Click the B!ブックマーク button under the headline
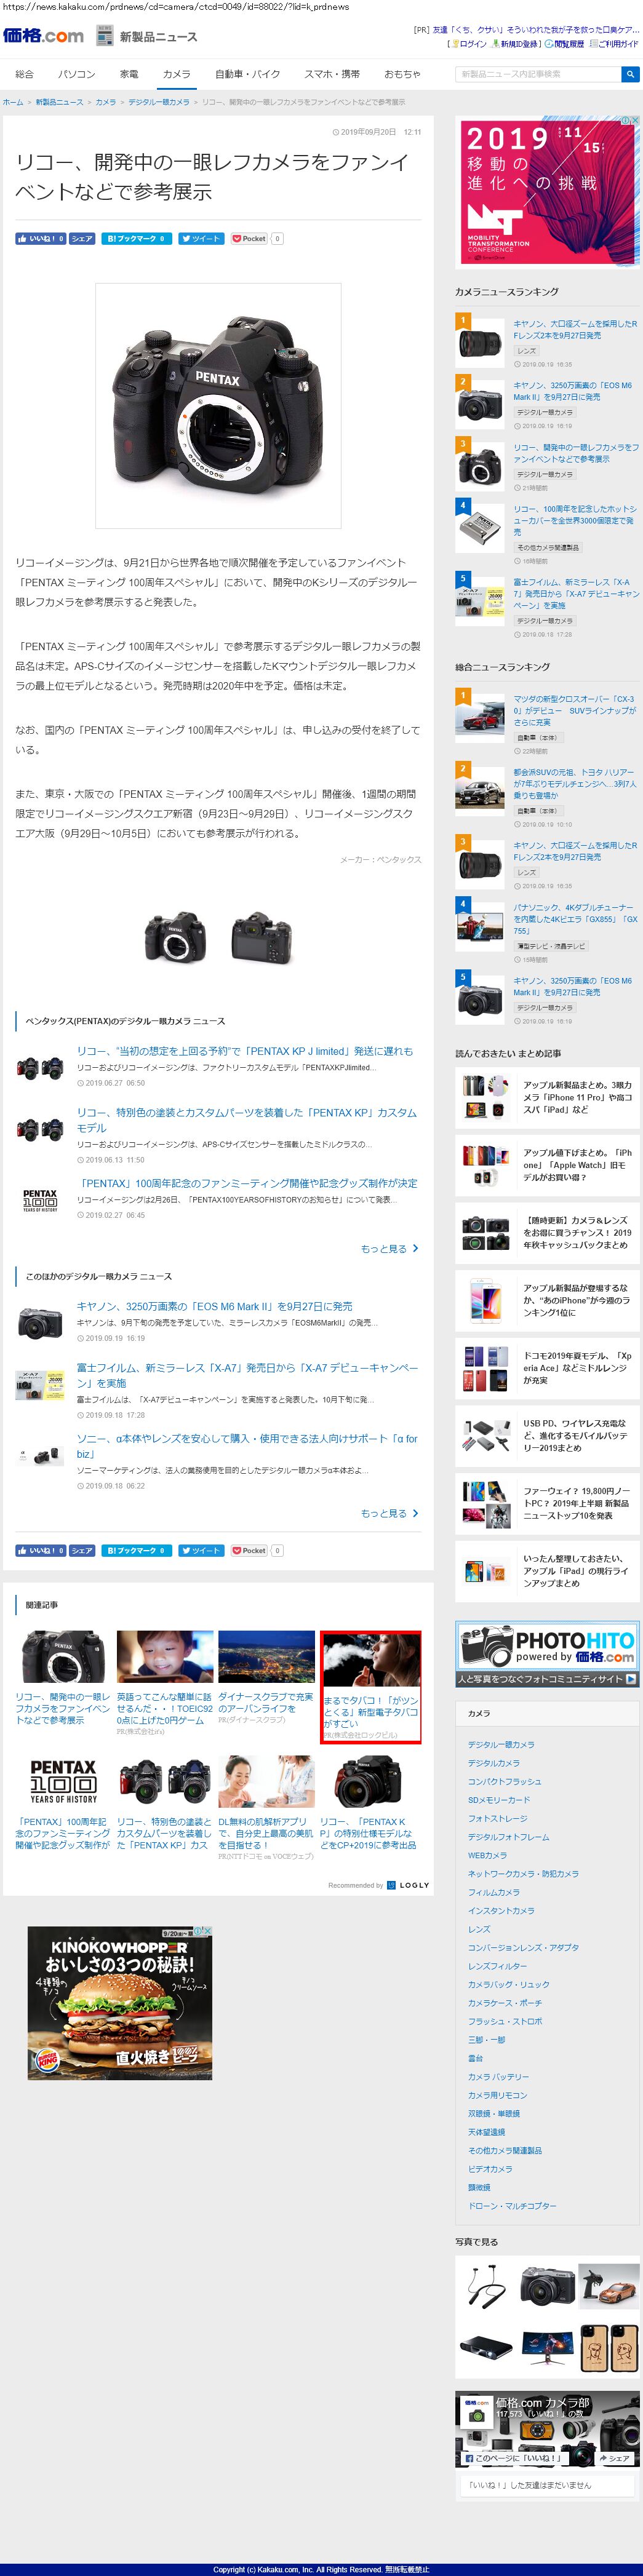The image size is (643, 2576). pyautogui.click(x=136, y=239)
